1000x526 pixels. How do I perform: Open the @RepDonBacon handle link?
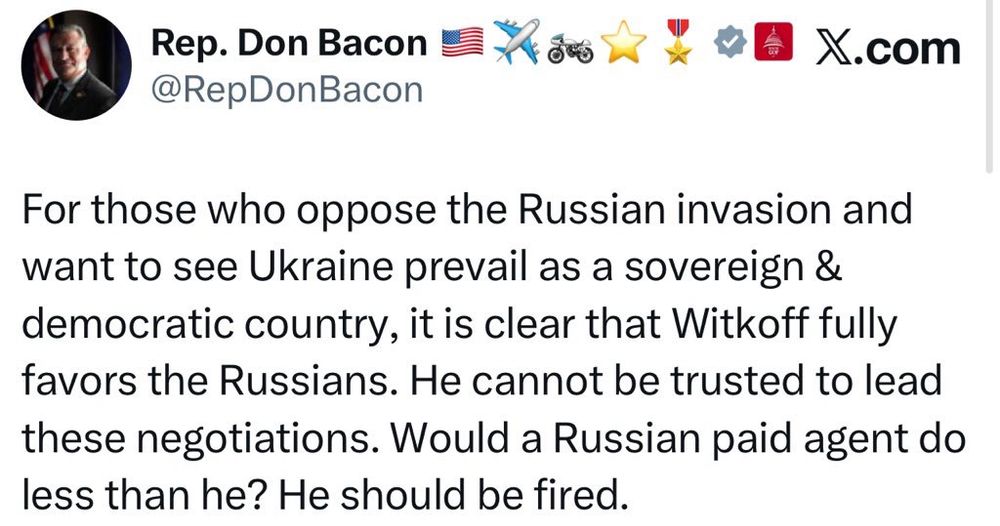[x=287, y=90]
